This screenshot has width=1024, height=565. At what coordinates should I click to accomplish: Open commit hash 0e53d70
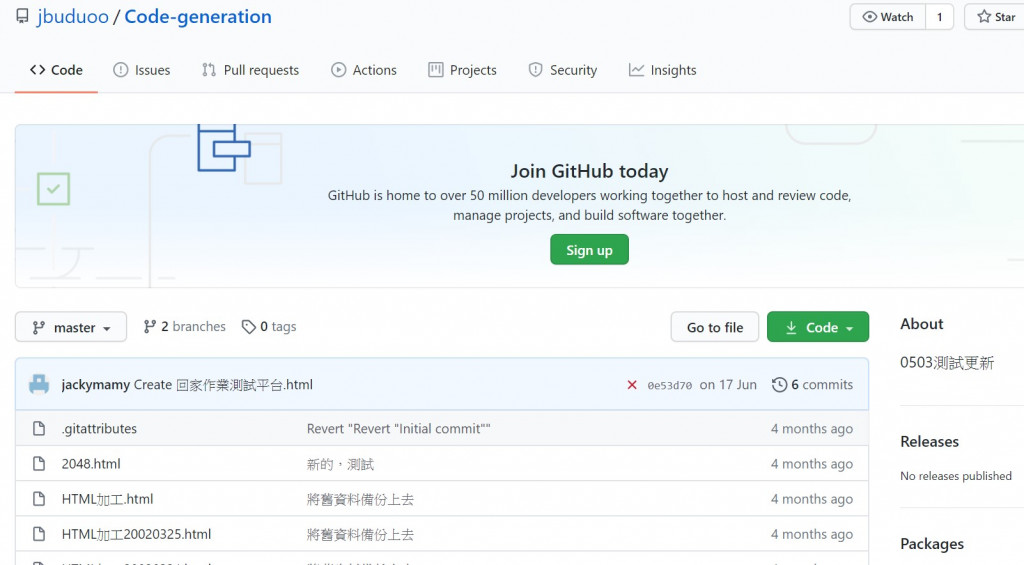[x=669, y=385]
